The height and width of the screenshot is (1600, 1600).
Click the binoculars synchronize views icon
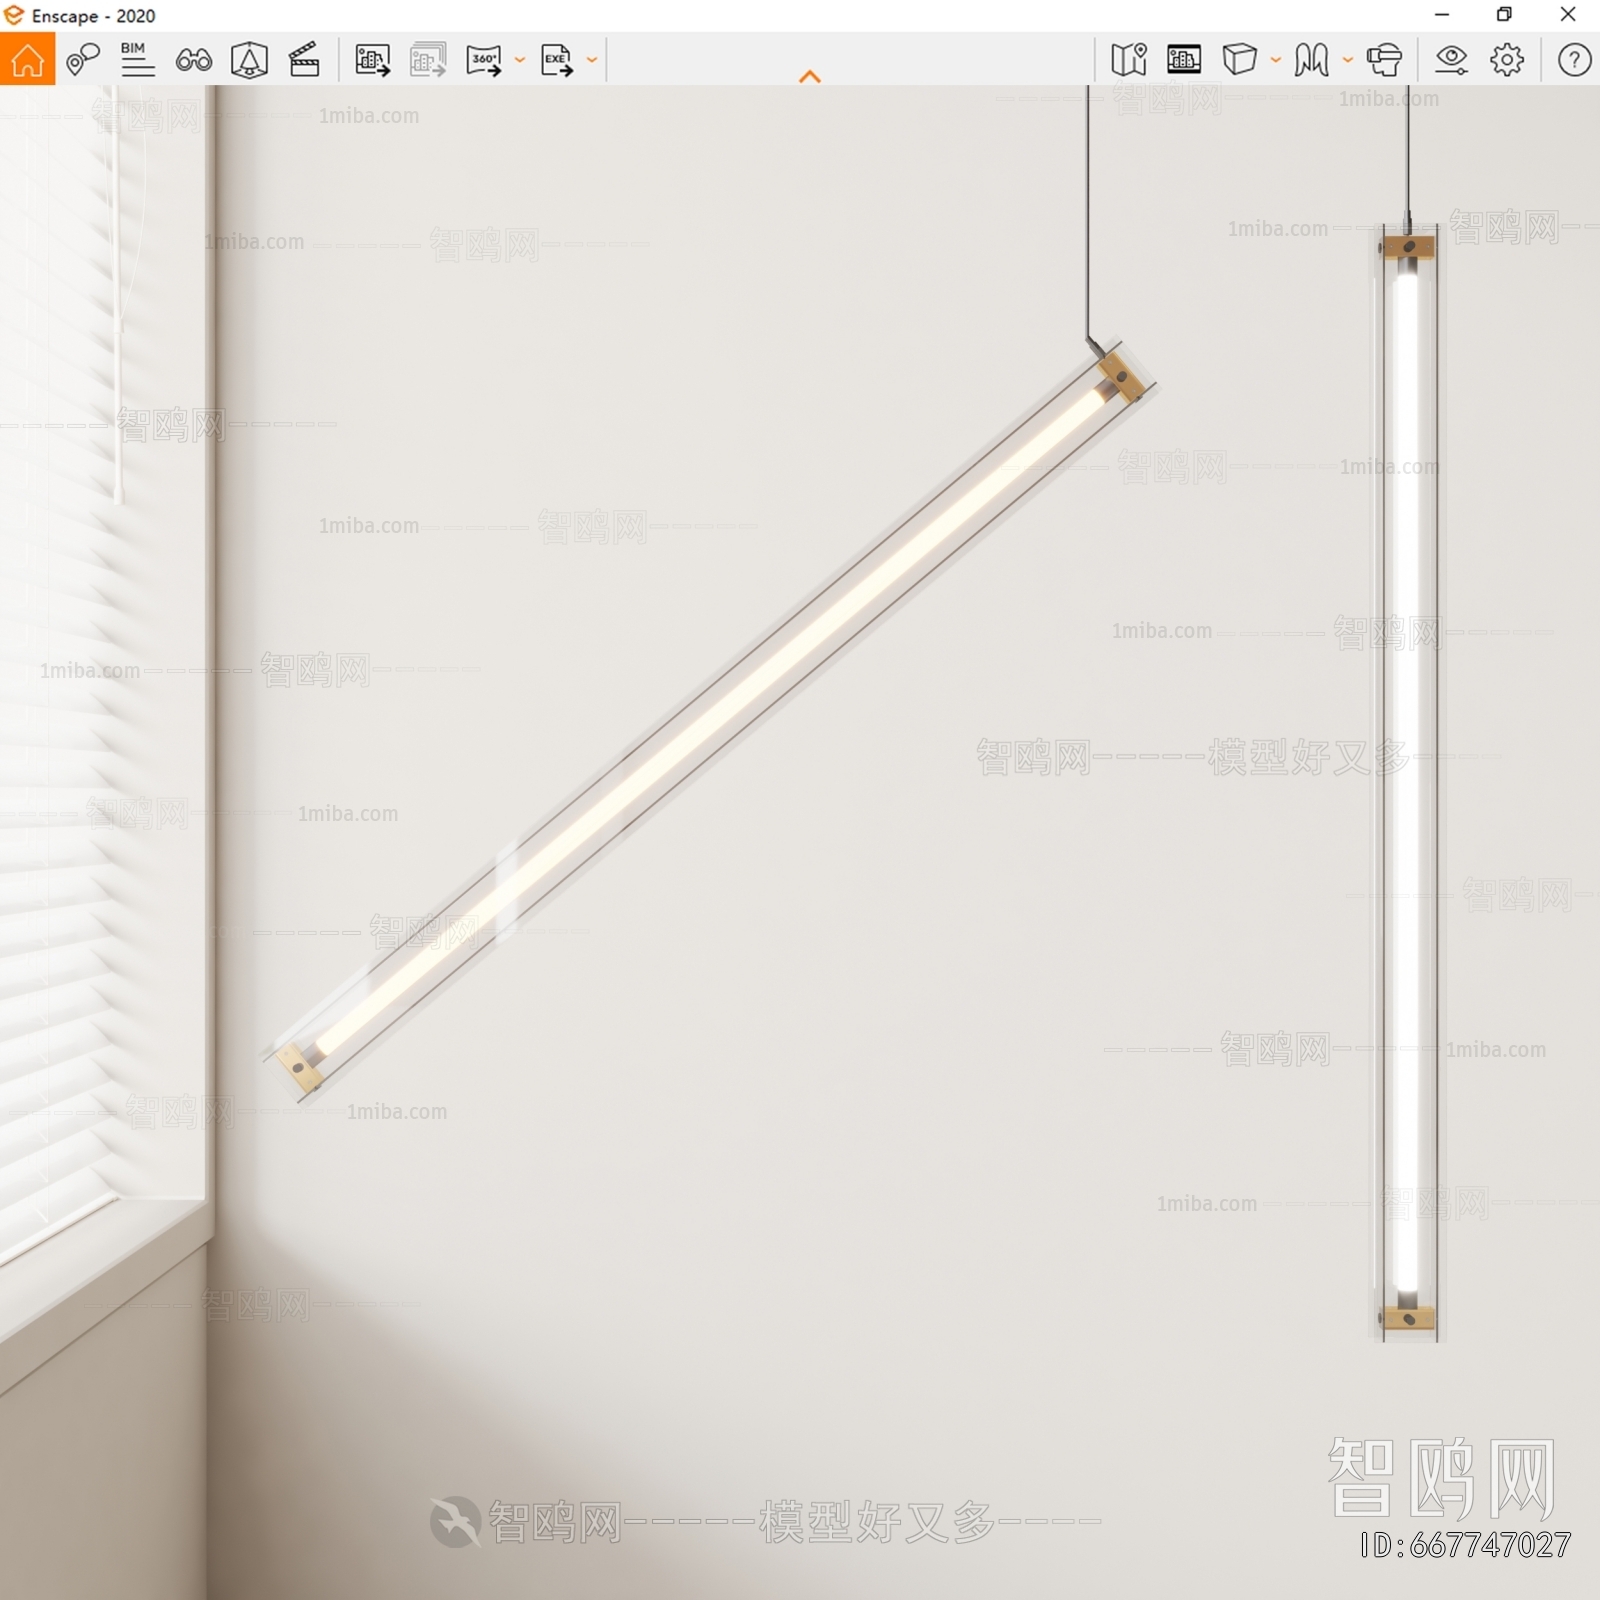click(x=194, y=60)
